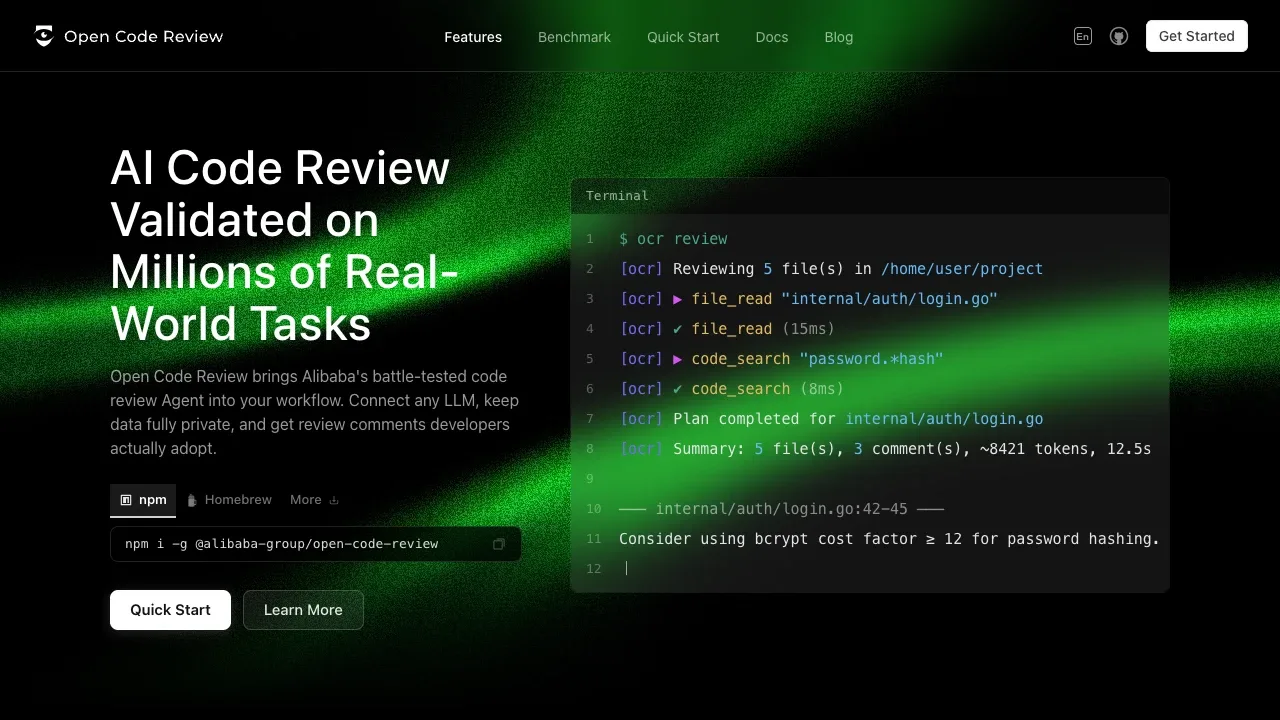
Task: Click the 'internal/auth/login.go:42-45' header line
Action: pos(781,509)
